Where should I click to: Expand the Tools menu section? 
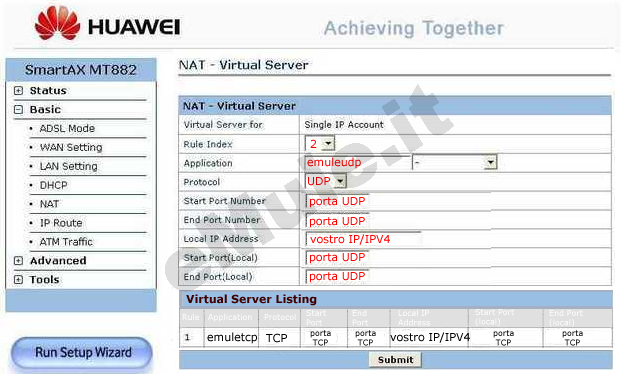[x=18, y=280]
